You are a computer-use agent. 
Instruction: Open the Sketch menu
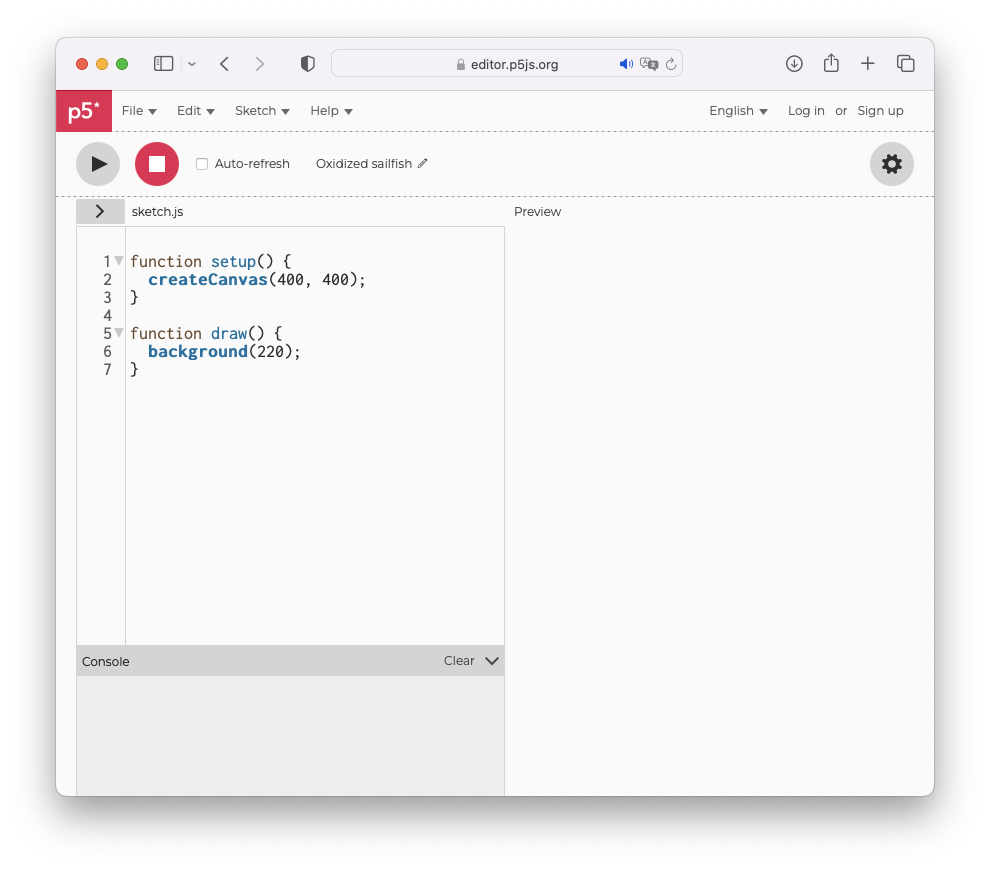262,111
